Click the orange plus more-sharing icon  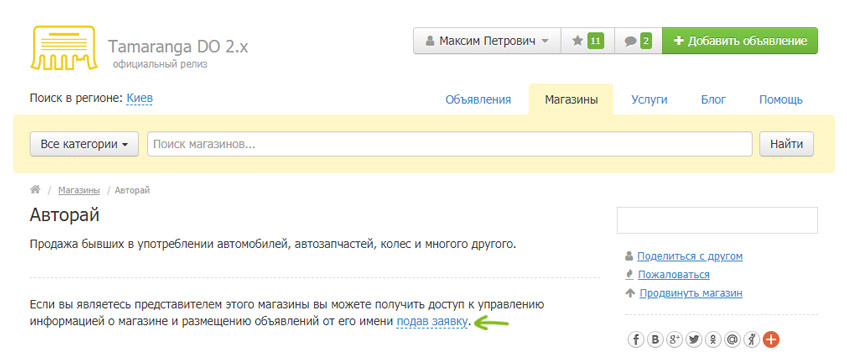[x=771, y=339]
